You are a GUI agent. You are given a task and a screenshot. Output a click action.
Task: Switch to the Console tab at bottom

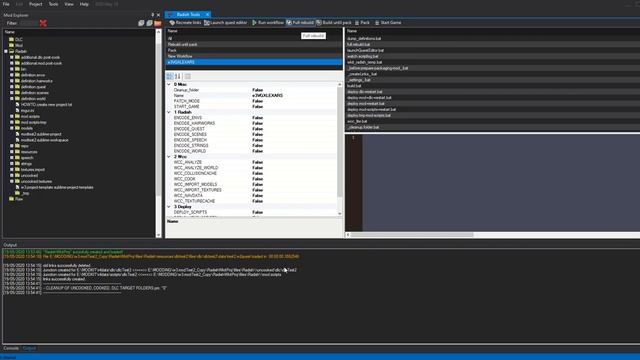(11, 348)
